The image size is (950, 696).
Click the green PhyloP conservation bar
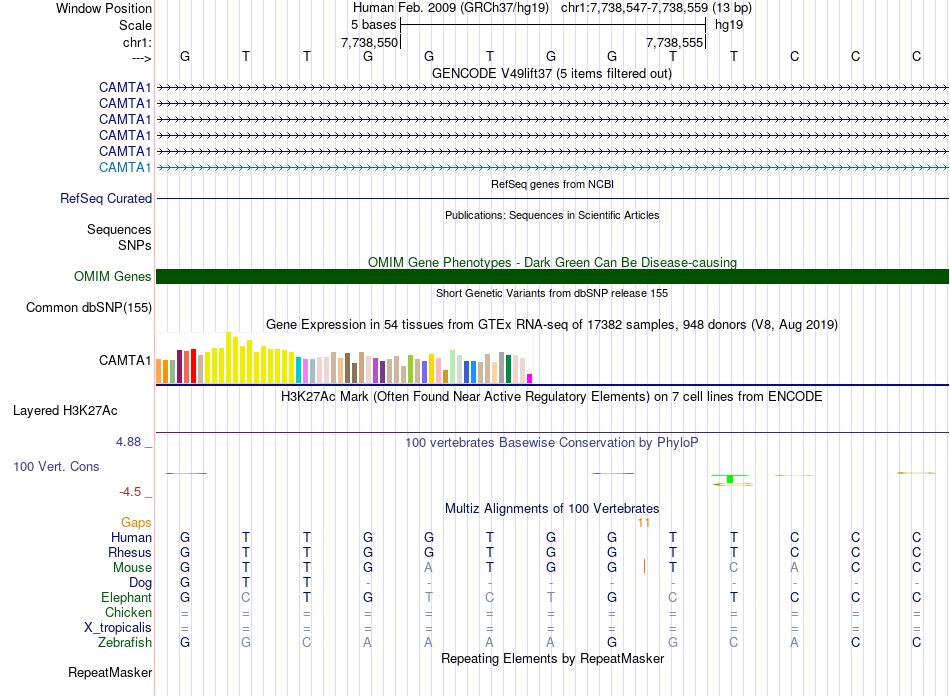730,479
